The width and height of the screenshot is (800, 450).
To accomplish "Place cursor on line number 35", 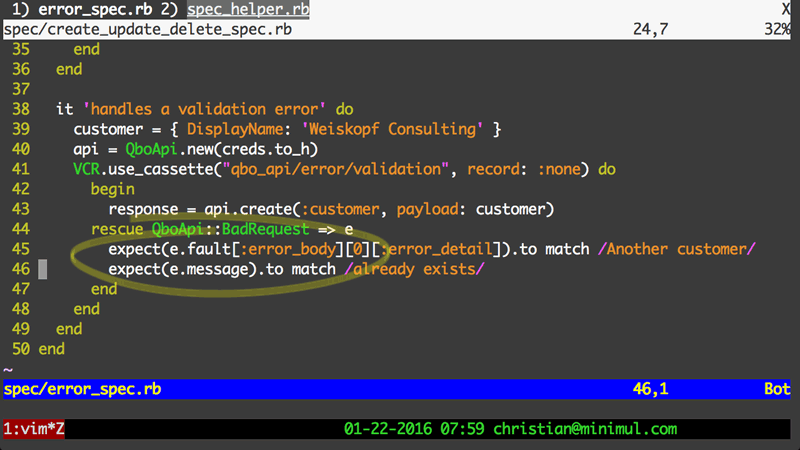I will 21,49.
